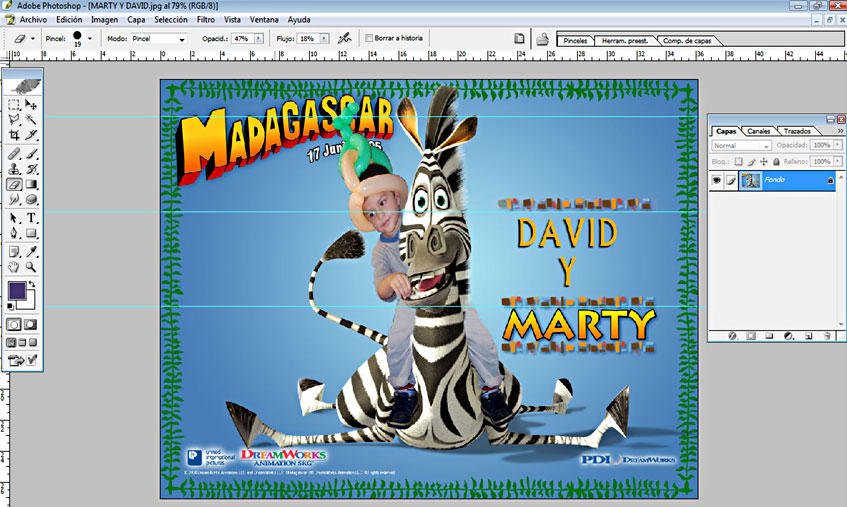The image size is (847, 507).
Task: Open the Filtro menu
Action: click(x=206, y=19)
